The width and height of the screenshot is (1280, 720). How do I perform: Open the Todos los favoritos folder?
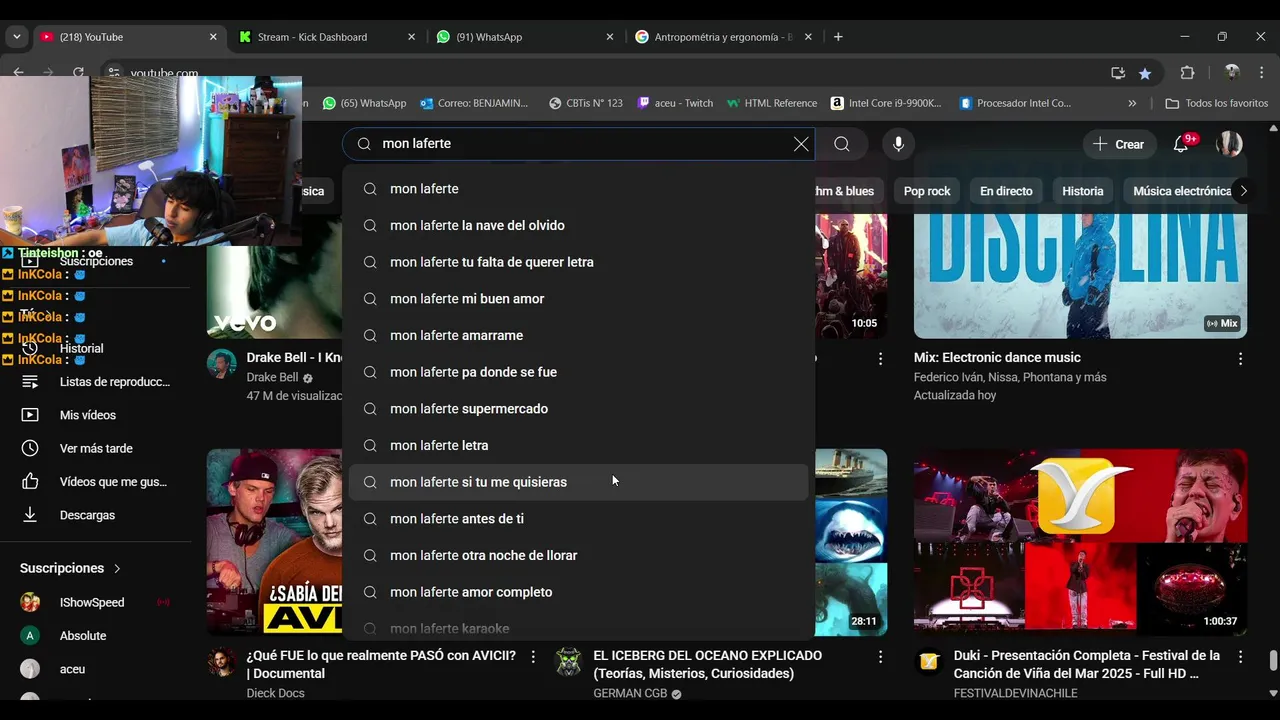(1217, 103)
